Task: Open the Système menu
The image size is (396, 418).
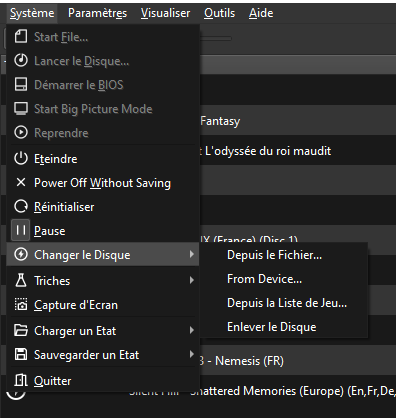Action: pyautogui.click(x=32, y=13)
